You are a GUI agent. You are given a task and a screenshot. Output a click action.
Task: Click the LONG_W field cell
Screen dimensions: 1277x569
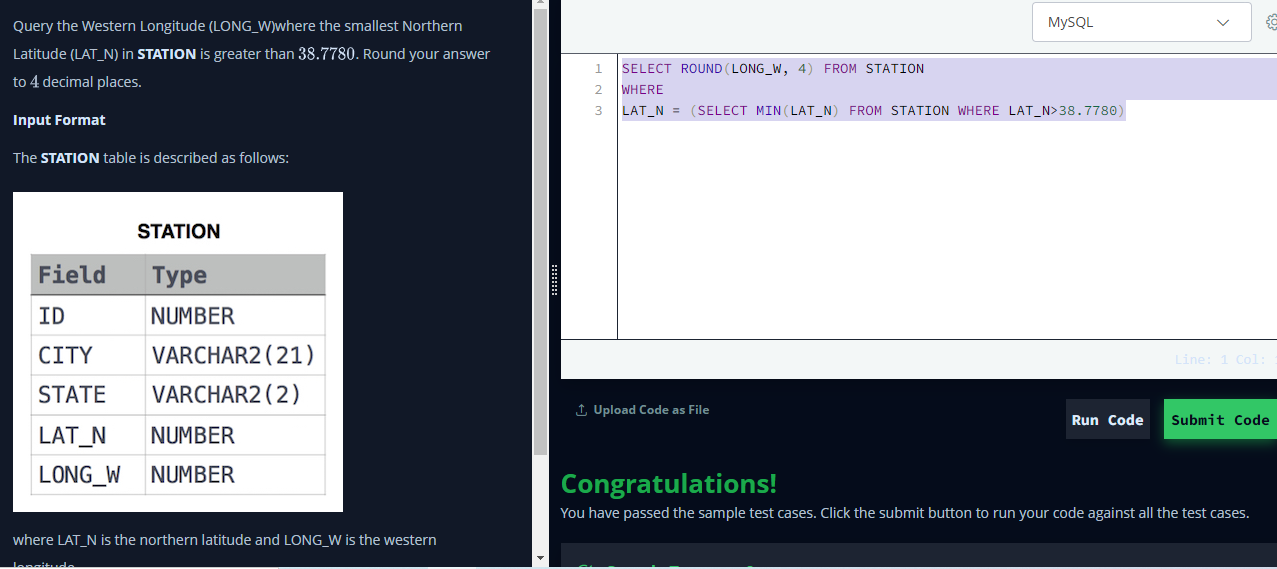click(88, 475)
